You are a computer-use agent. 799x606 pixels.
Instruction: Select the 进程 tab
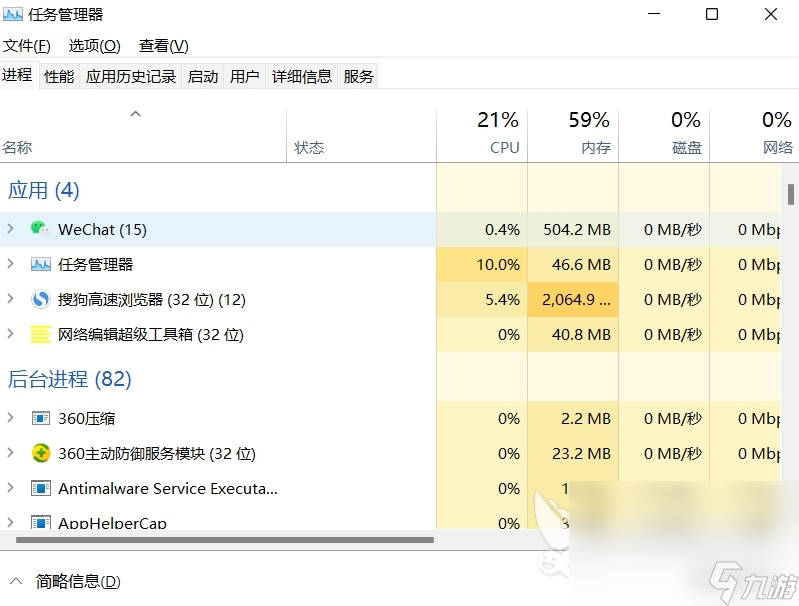pyautogui.click(x=18, y=75)
